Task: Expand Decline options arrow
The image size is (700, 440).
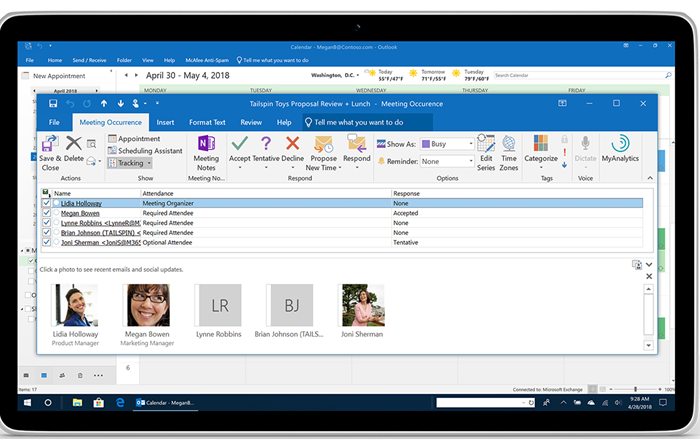Action: [293, 168]
